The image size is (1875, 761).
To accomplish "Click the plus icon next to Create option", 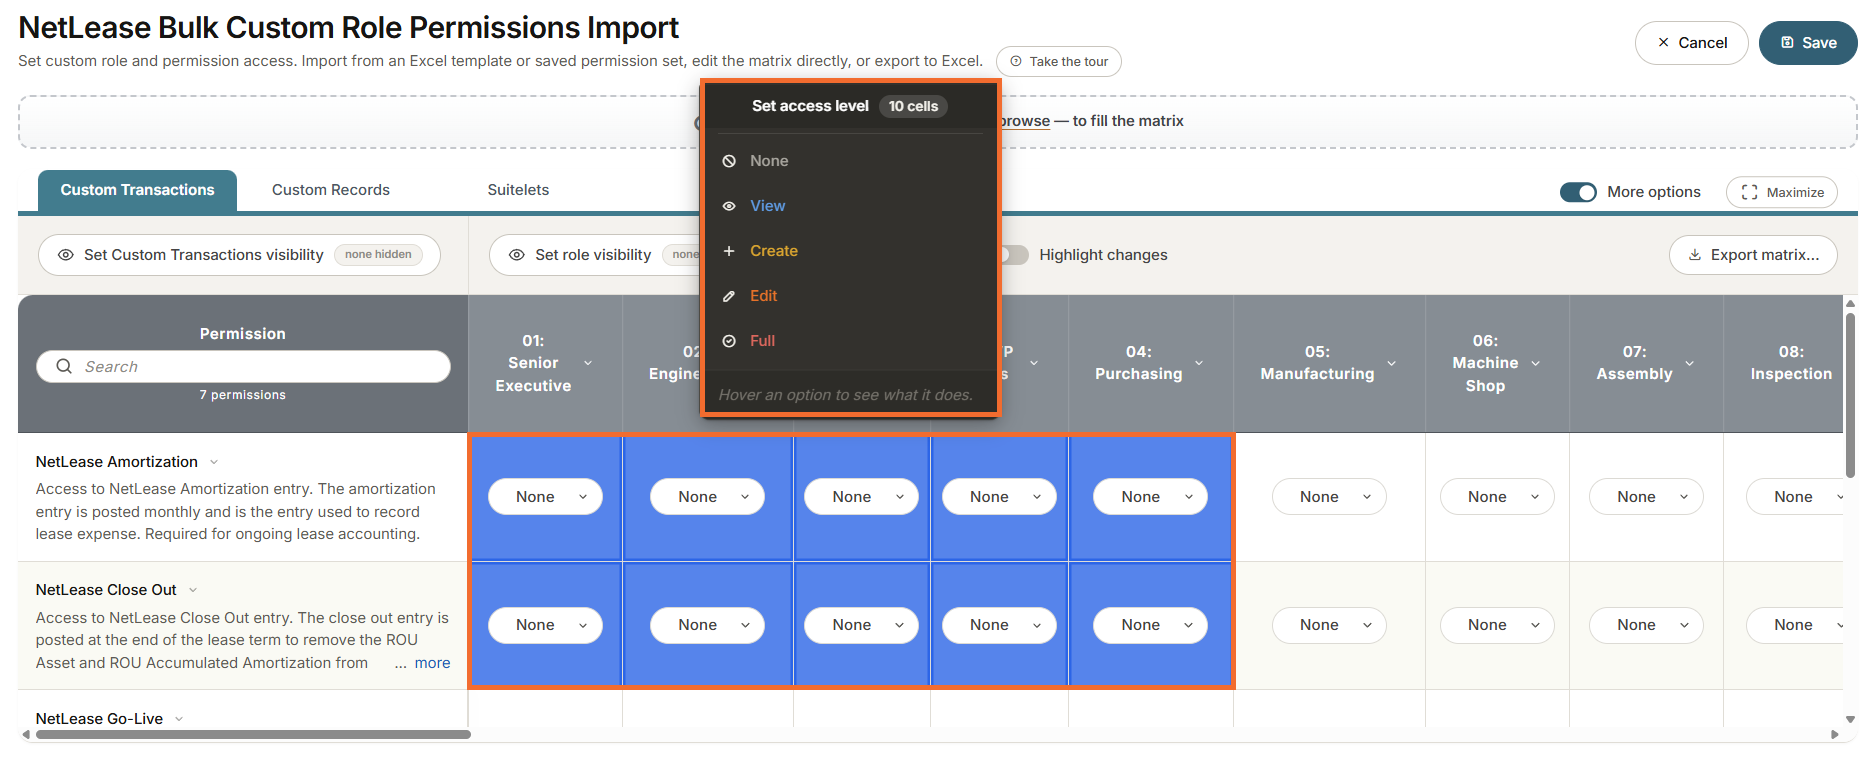I will tap(729, 251).
